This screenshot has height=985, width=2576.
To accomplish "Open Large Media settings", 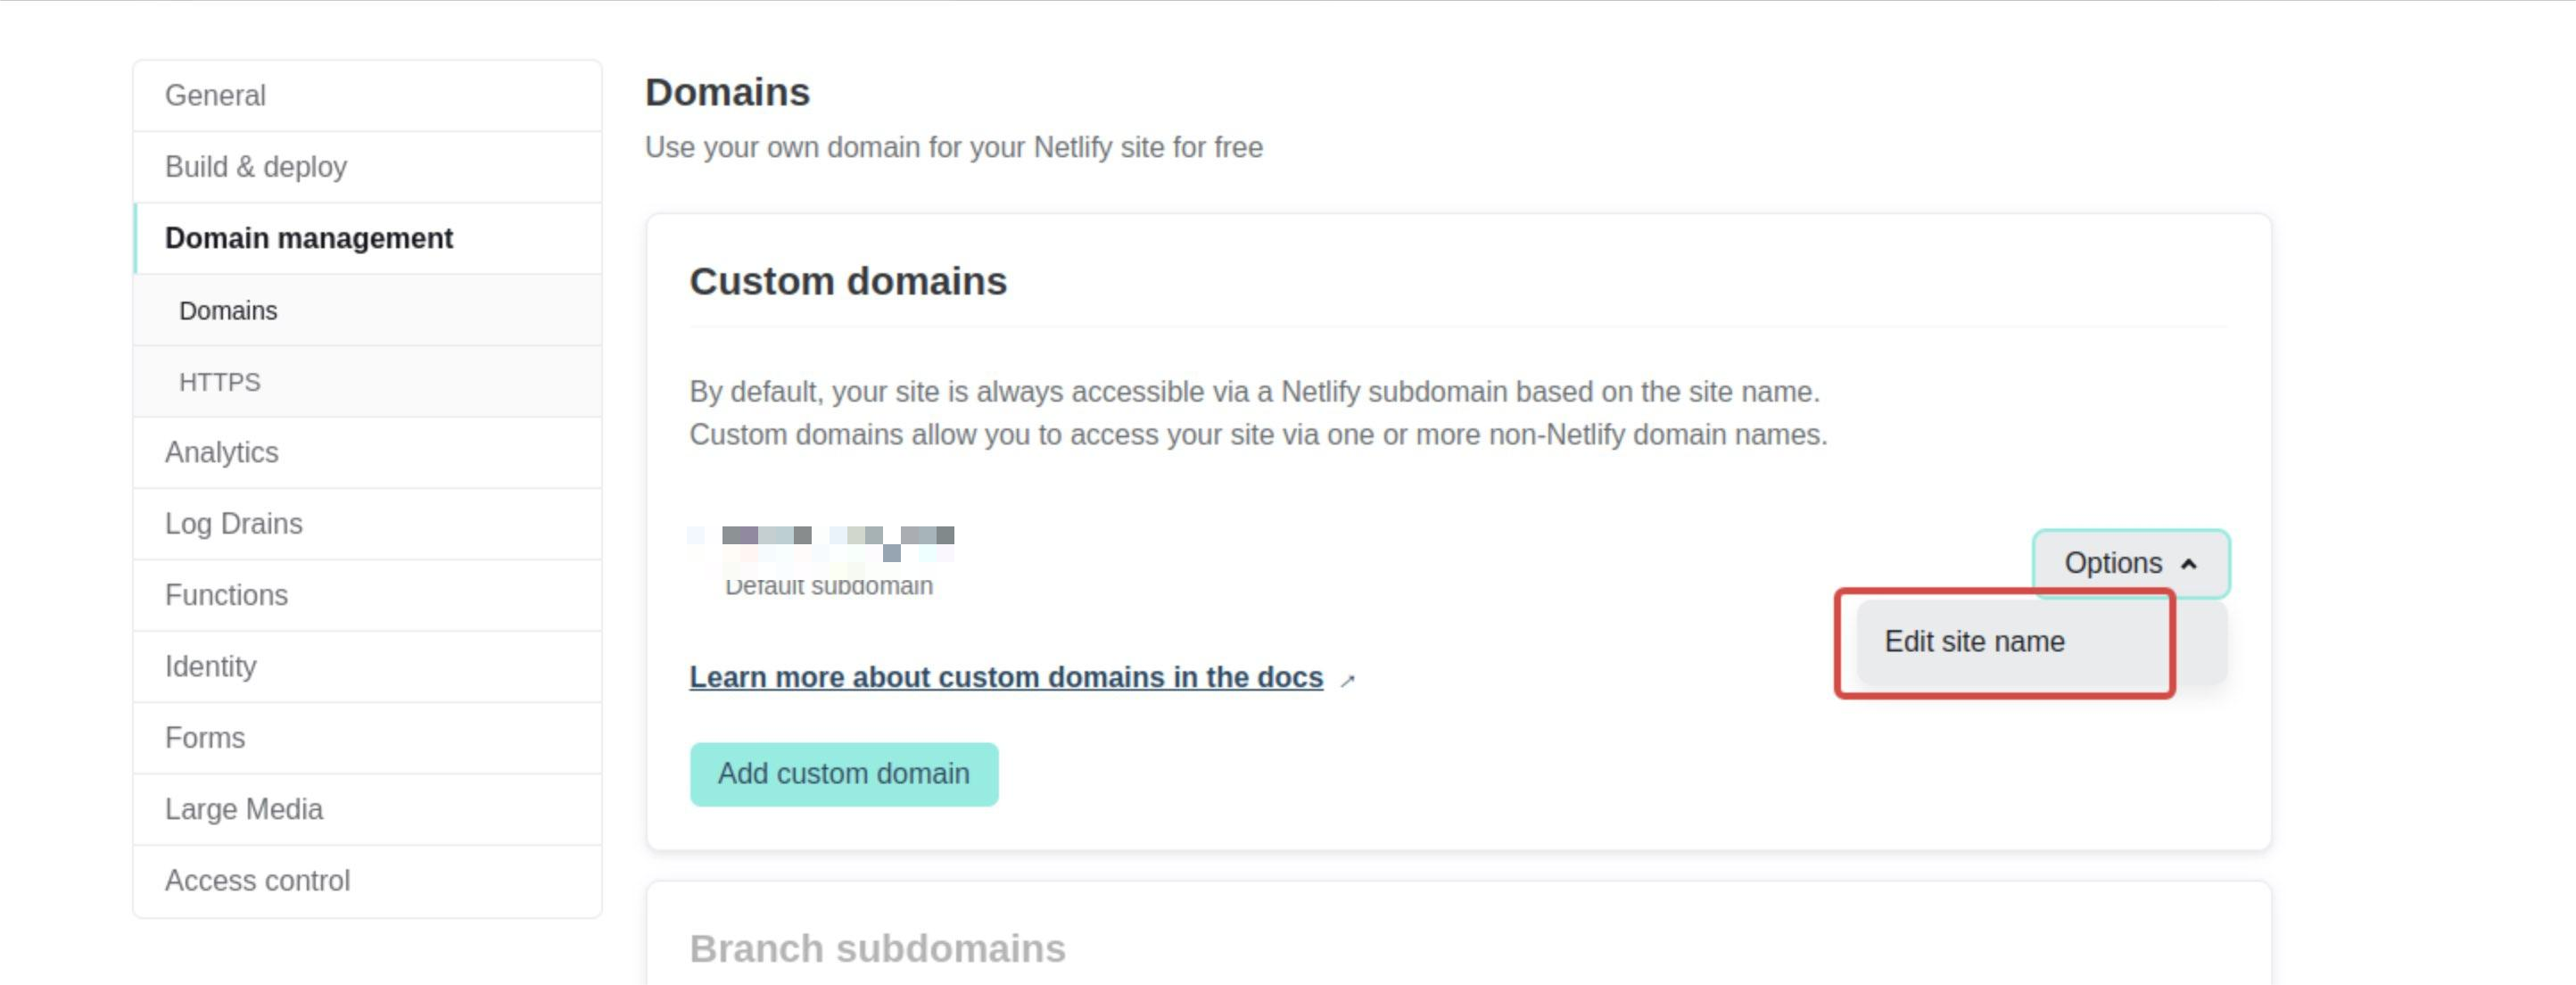I will coord(243,809).
